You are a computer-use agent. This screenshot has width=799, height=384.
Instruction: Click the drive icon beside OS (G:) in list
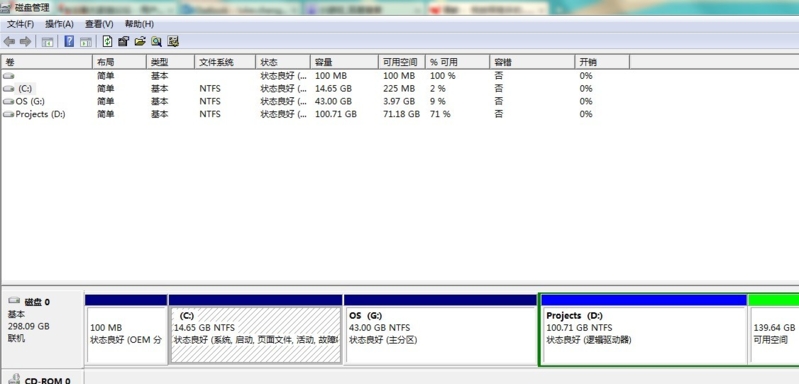coord(9,101)
